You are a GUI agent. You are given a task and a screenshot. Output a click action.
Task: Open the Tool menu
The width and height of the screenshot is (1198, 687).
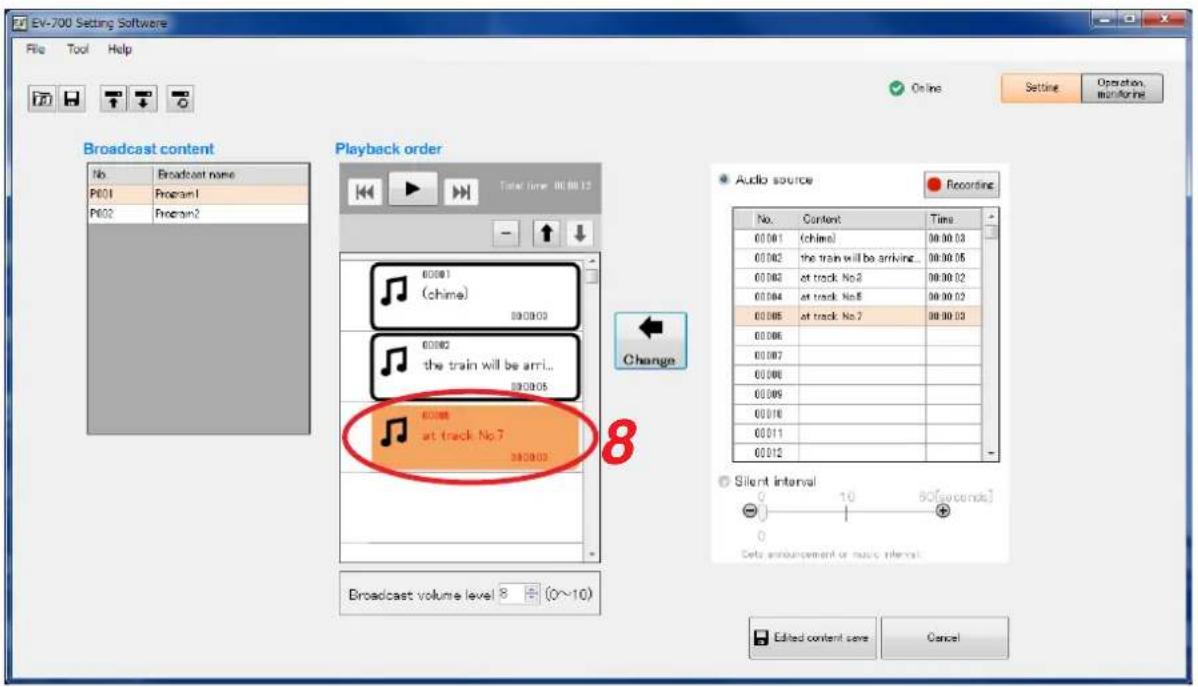[x=77, y=49]
